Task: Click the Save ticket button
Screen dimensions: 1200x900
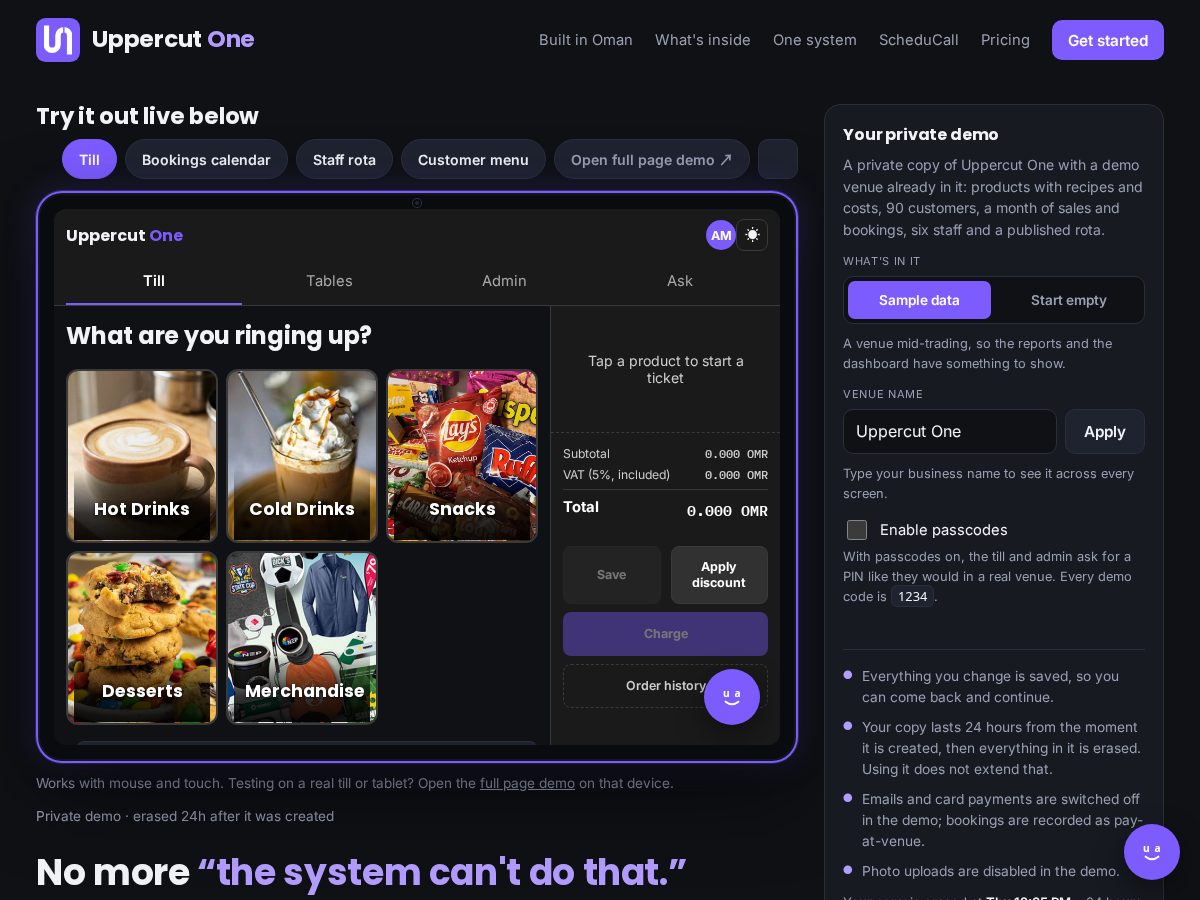Action: pyautogui.click(x=612, y=575)
